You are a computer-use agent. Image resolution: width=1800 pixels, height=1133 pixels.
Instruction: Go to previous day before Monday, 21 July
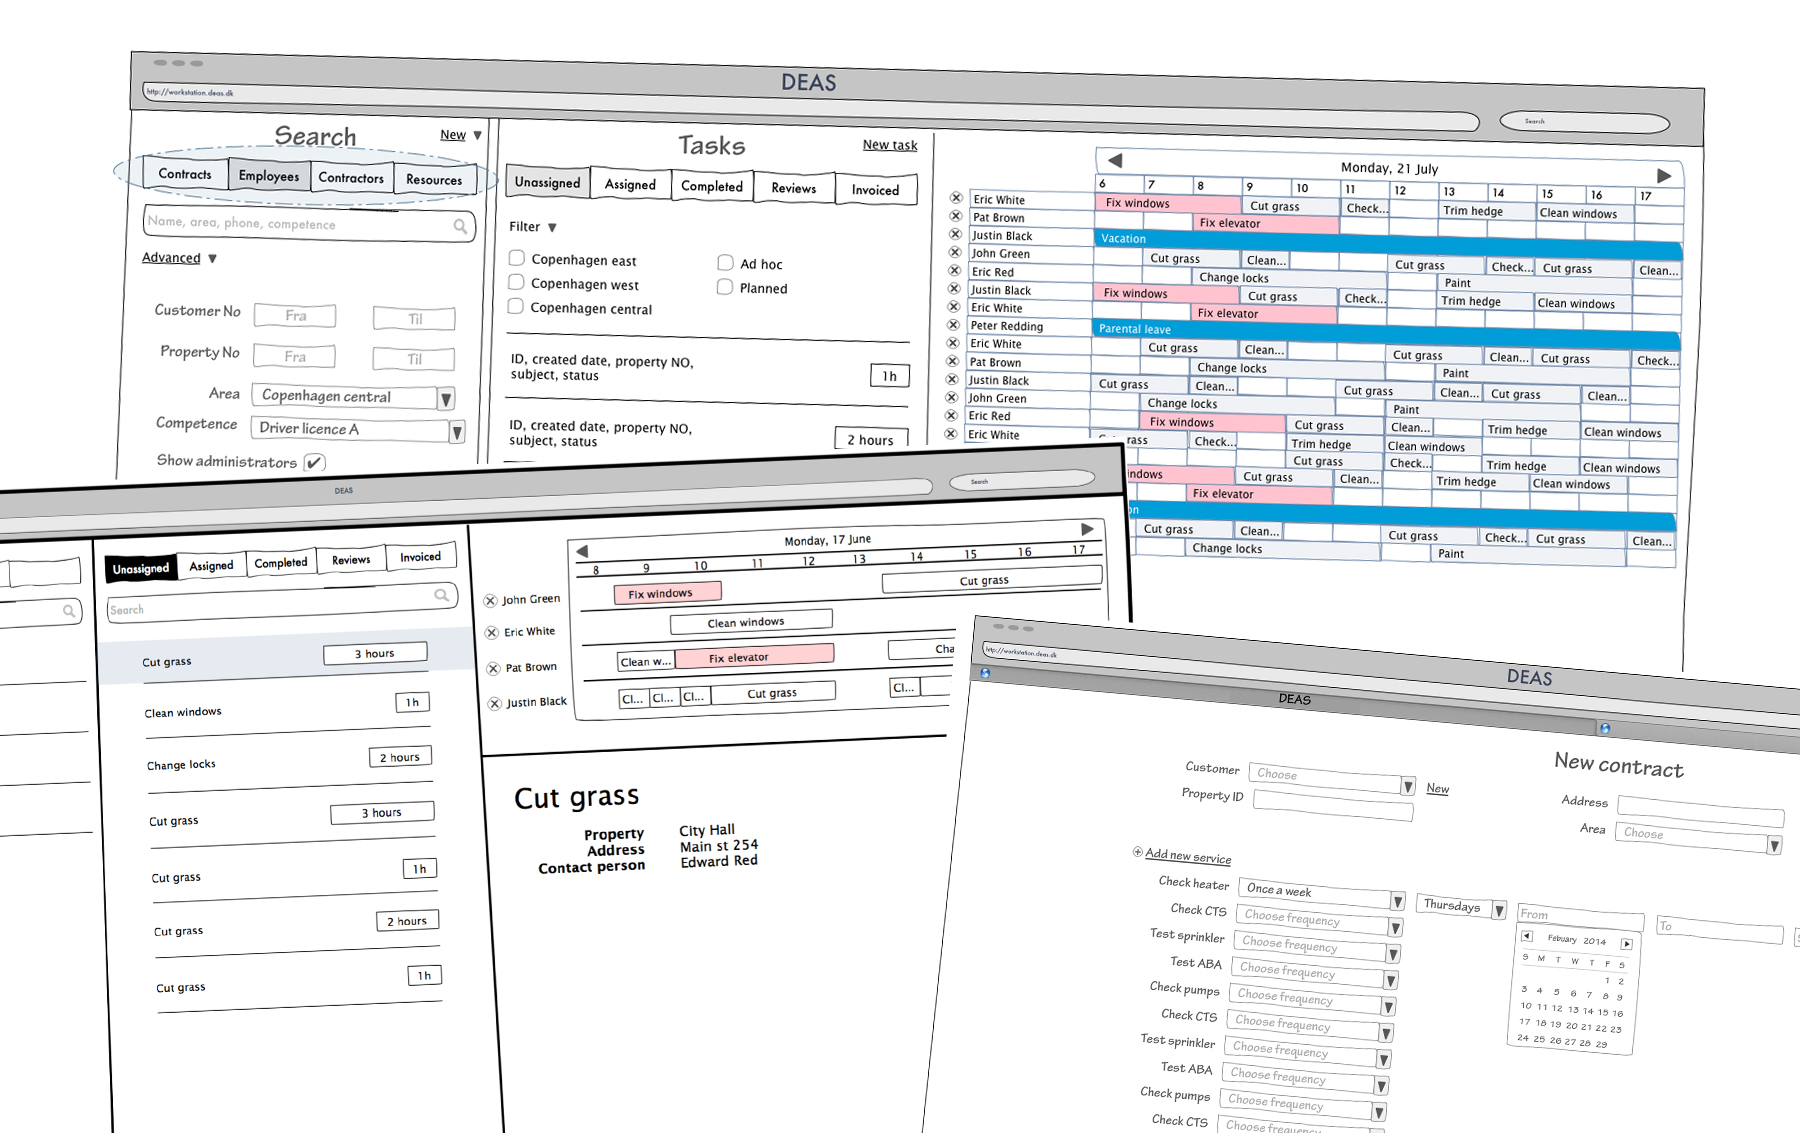[1115, 160]
